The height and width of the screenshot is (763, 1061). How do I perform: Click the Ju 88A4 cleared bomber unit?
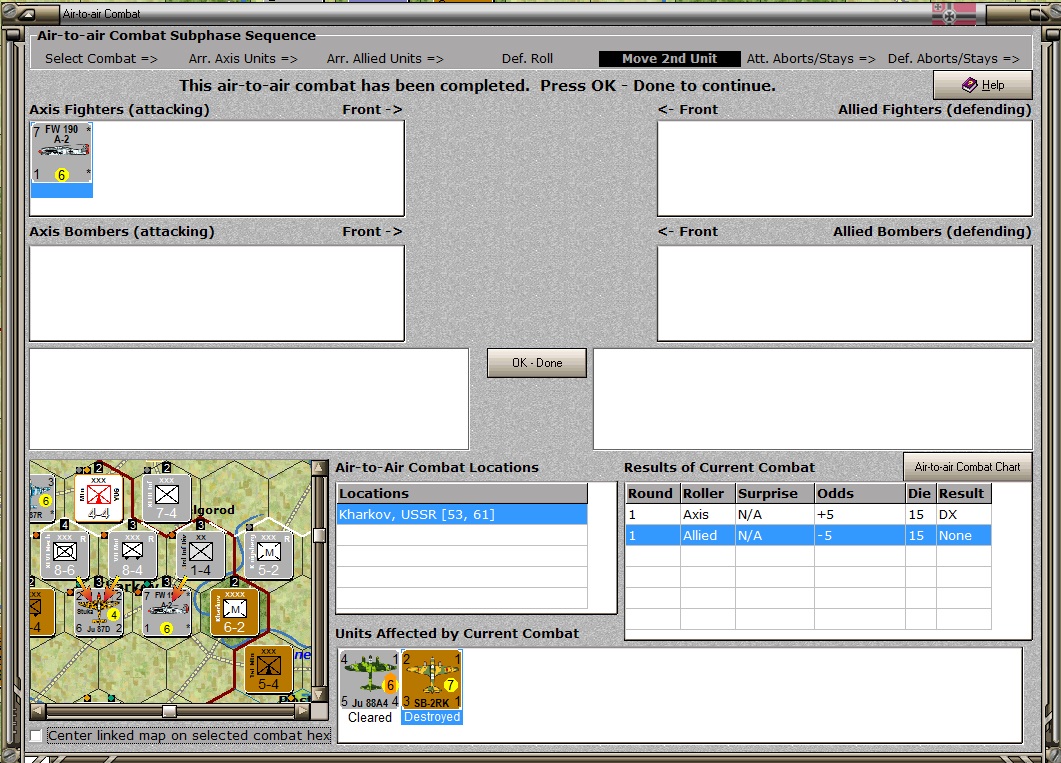coord(369,679)
